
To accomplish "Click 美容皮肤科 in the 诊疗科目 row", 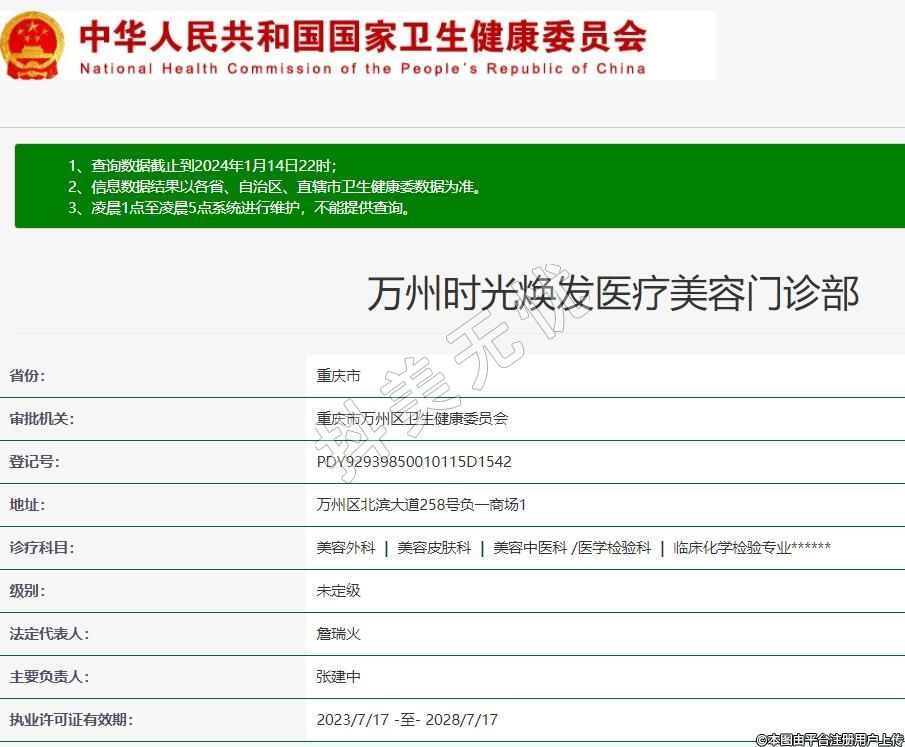I will [434, 548].
